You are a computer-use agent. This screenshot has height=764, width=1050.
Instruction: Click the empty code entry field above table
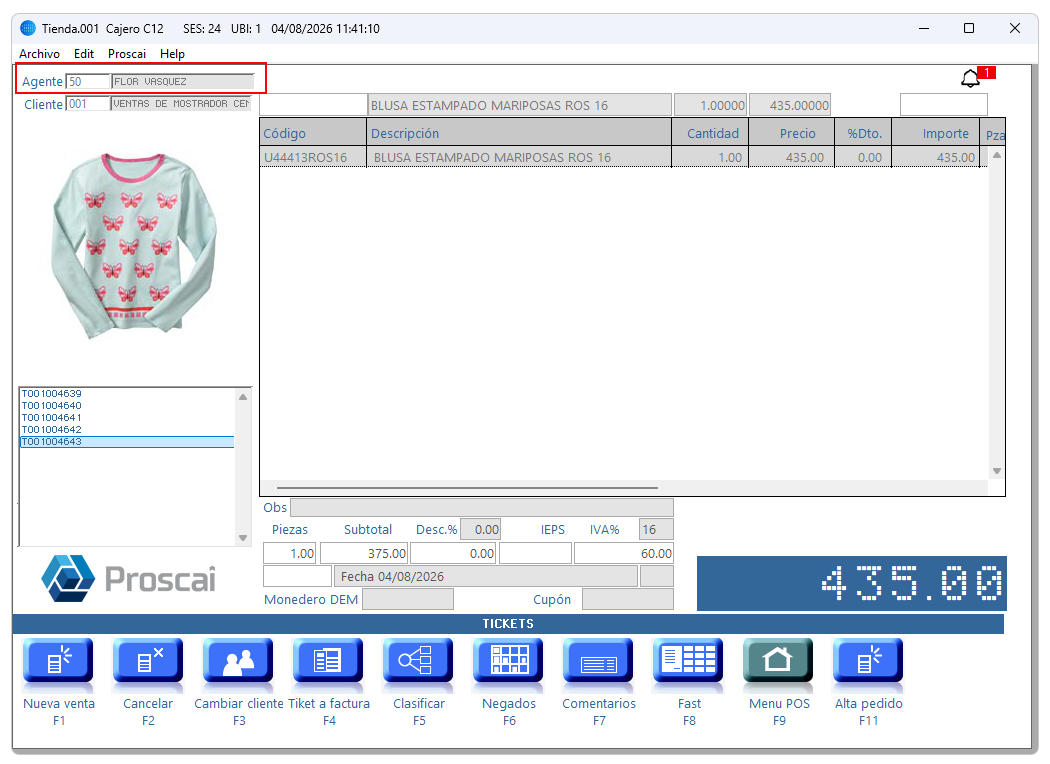tap(313, 105)
